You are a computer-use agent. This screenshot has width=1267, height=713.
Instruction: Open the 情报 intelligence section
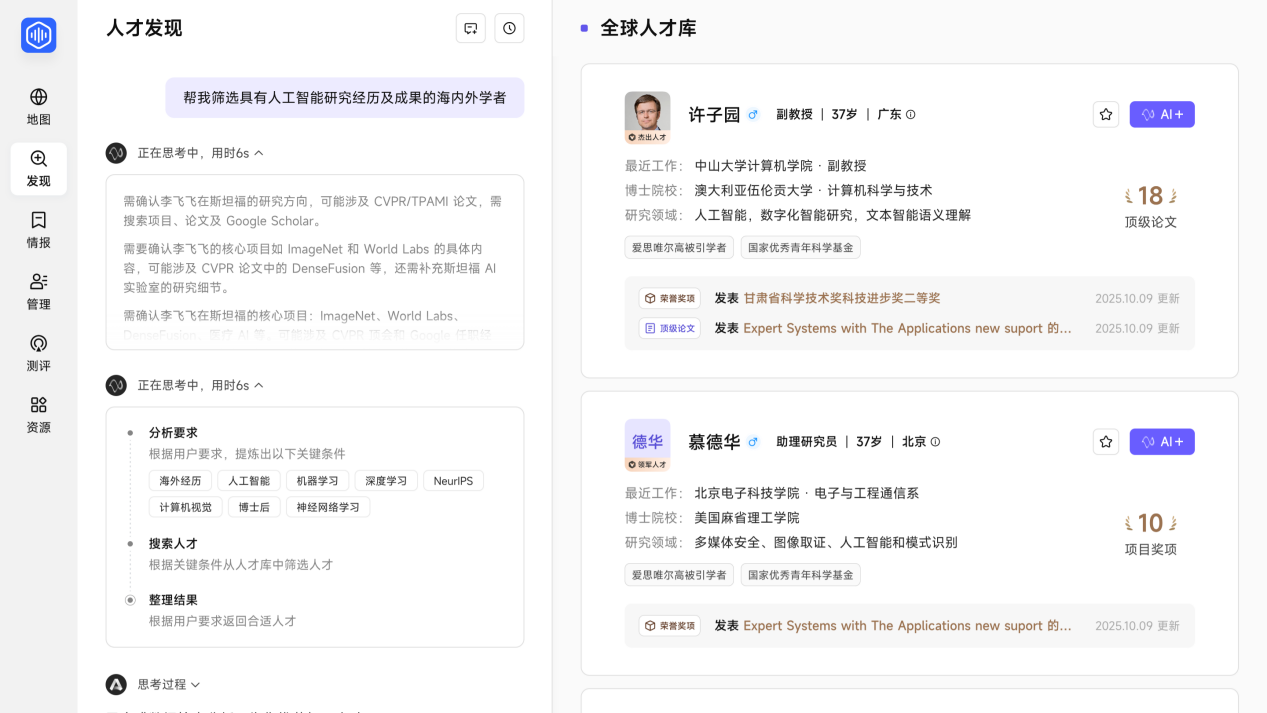pyautogui.click(x=39, y=230)
